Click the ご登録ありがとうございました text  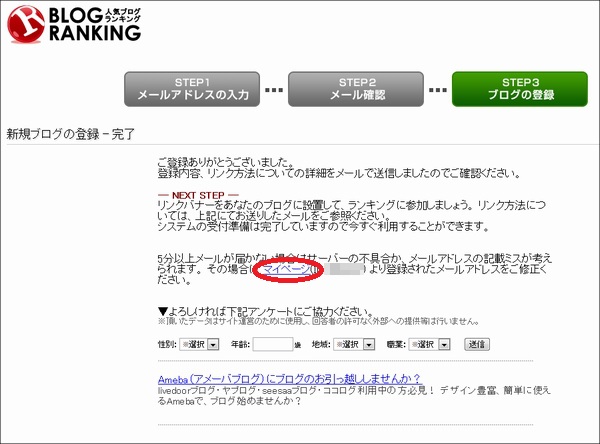226,162
